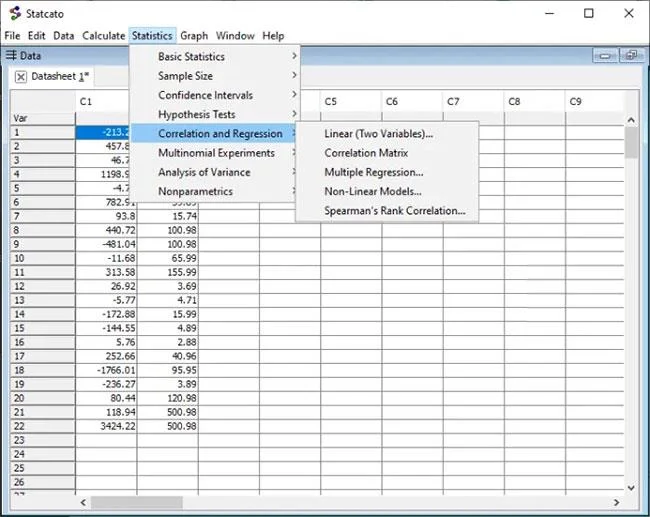Click the vertical scrollbar up arrow
The height and width of the screenshot is (517, 650).
tap(631, 120)
